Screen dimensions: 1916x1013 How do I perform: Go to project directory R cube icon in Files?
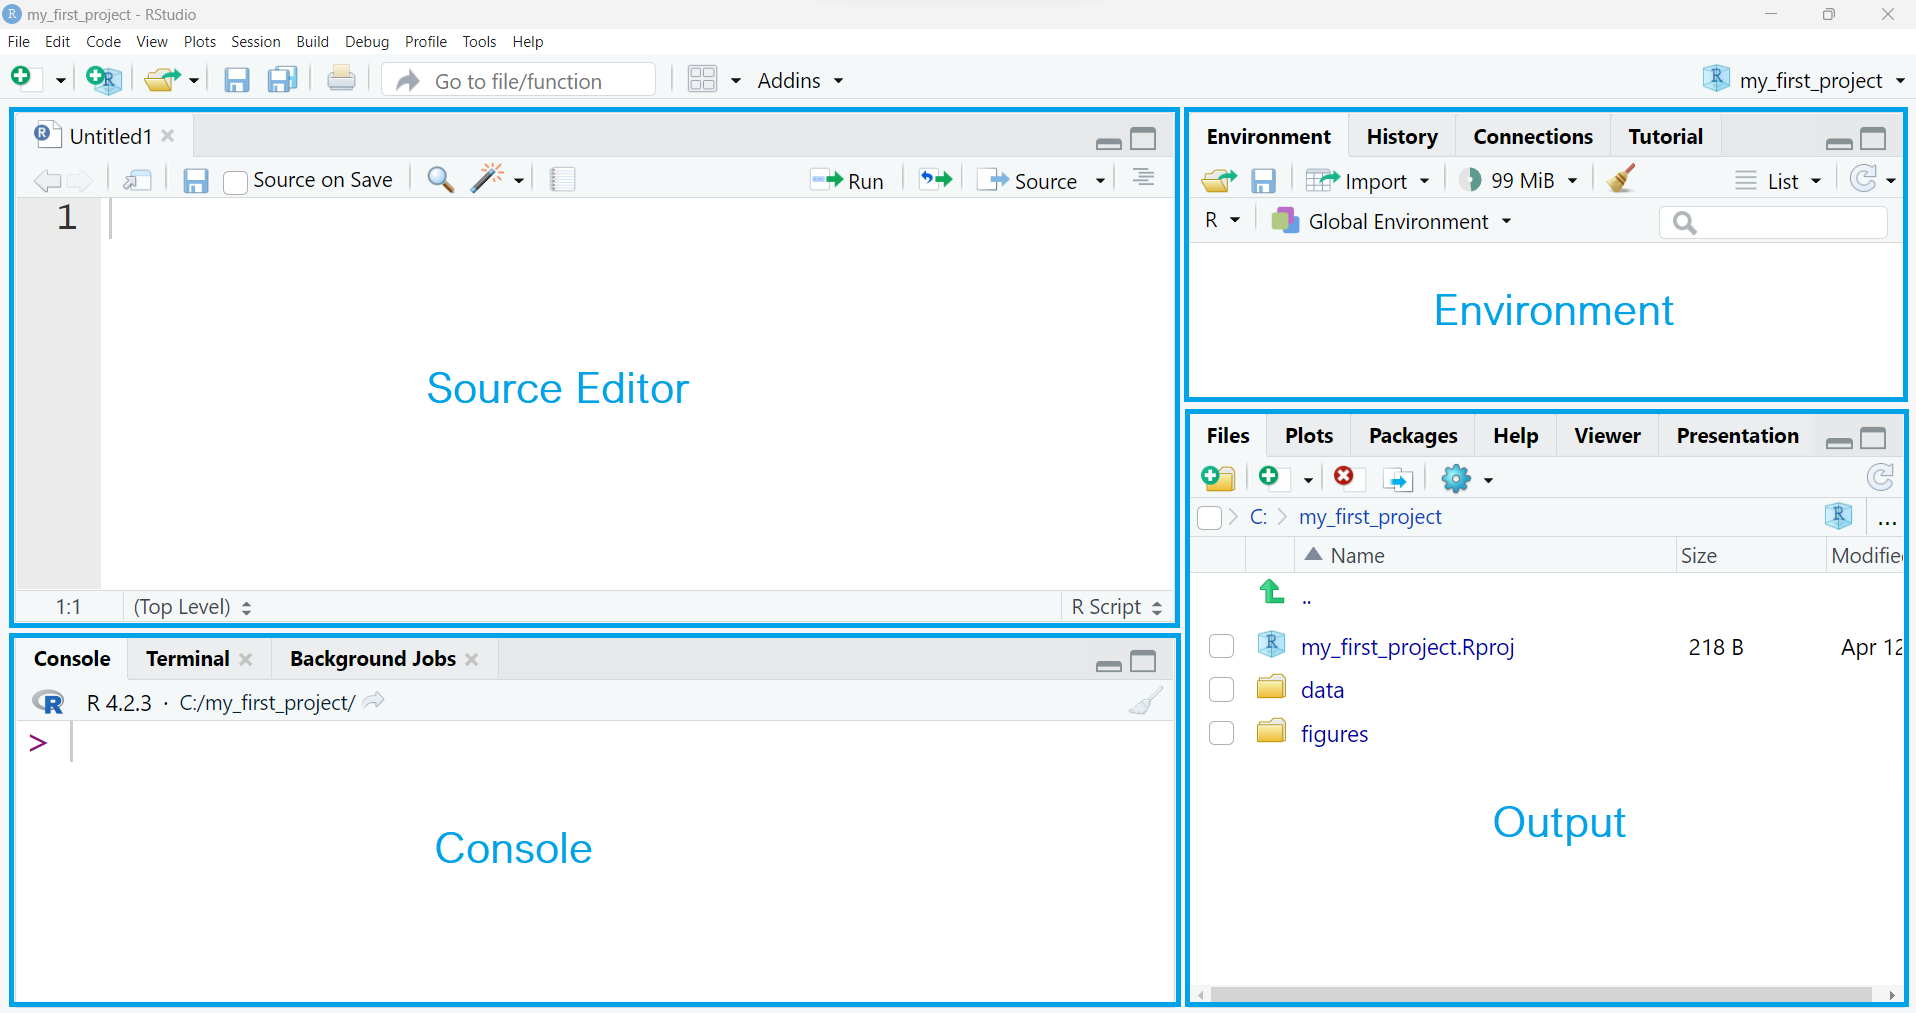coord(1838,516)
